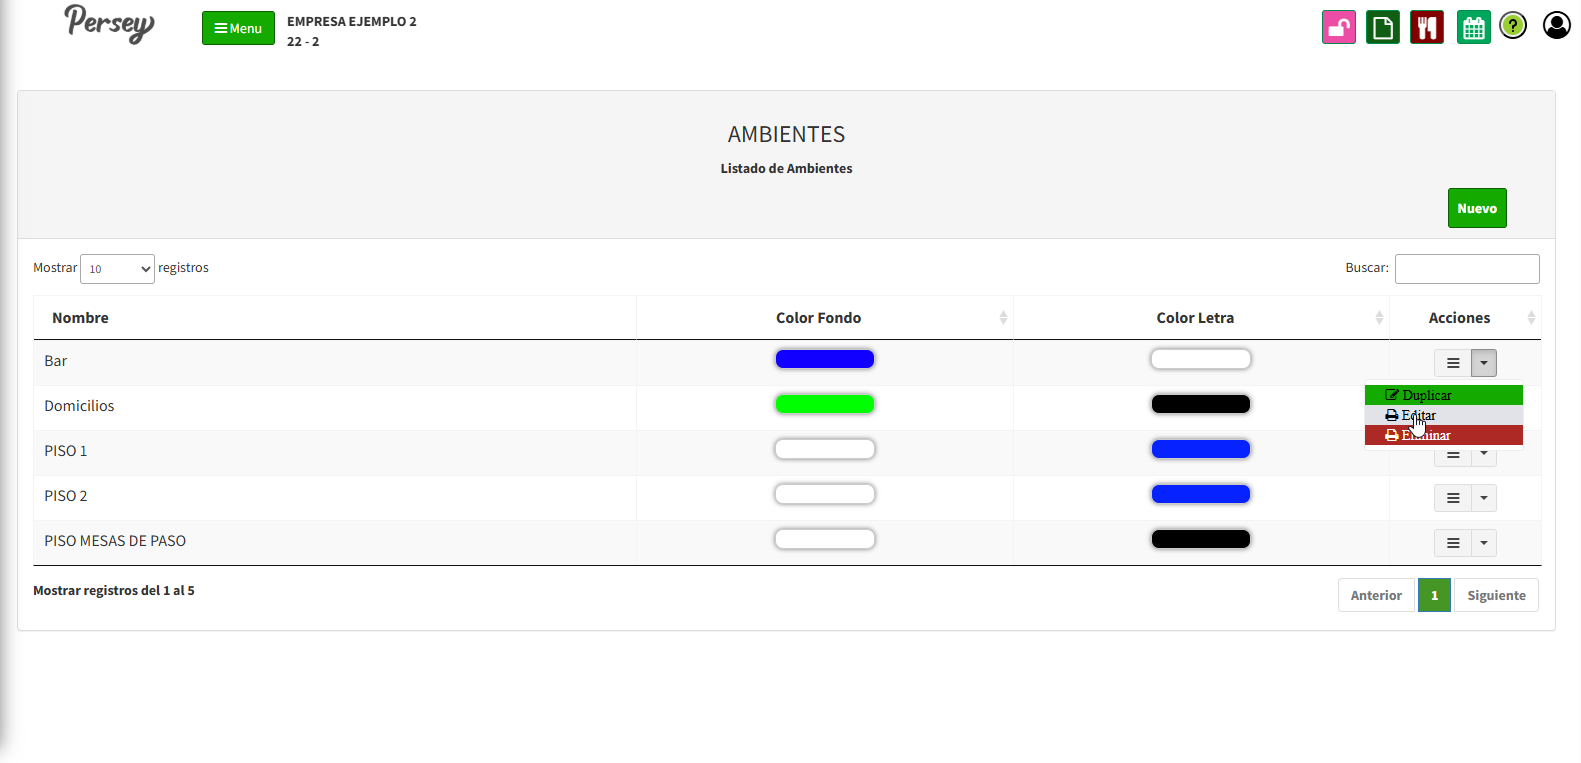Click the green Nuevo button
Image resolution: width=1581 pixels, height=763 pixels.
click(x=1476, y=208)
